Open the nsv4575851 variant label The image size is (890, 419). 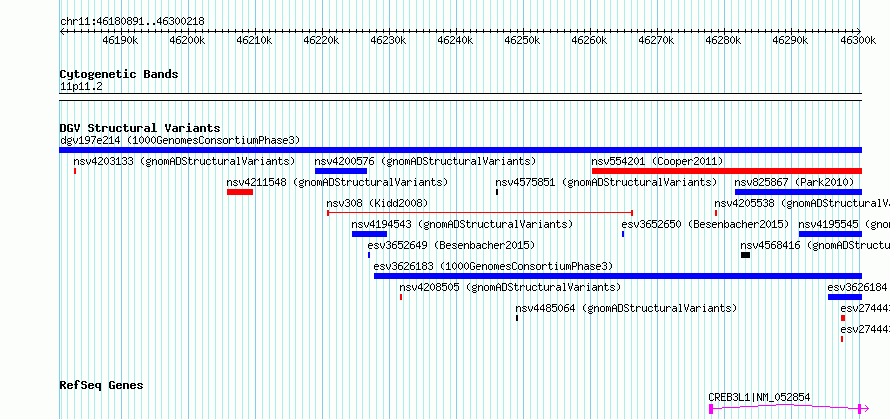click(606, 182)
